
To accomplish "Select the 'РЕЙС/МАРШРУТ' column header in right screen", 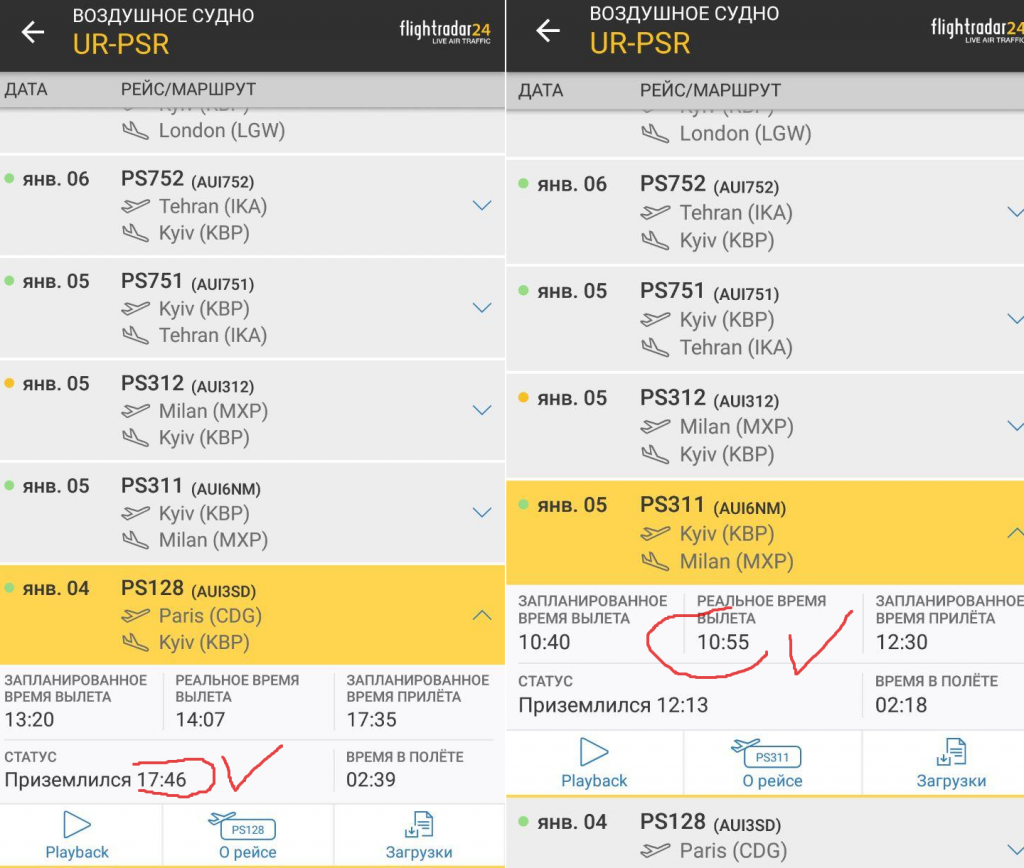I will [710, 90].
